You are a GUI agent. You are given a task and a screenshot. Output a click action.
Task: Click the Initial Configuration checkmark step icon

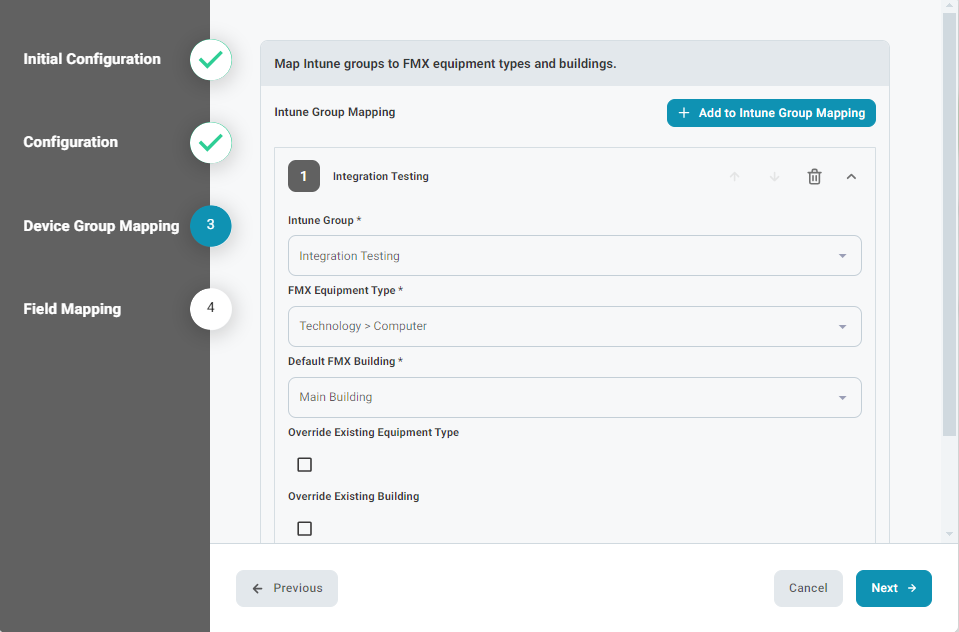tap(210, 59)
